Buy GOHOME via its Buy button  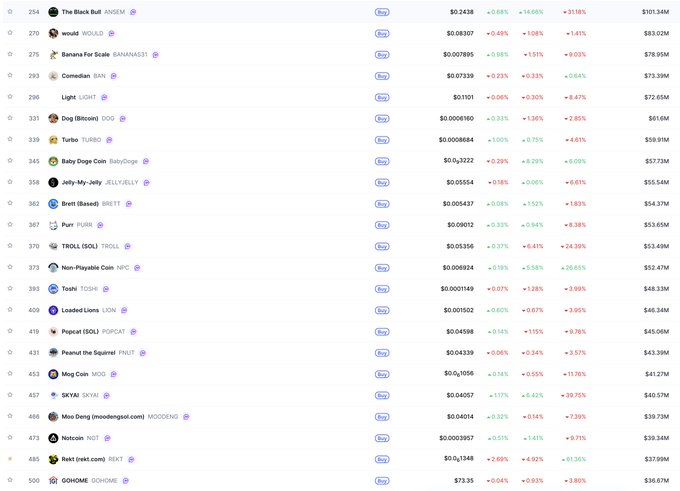[x=382, y=481]
